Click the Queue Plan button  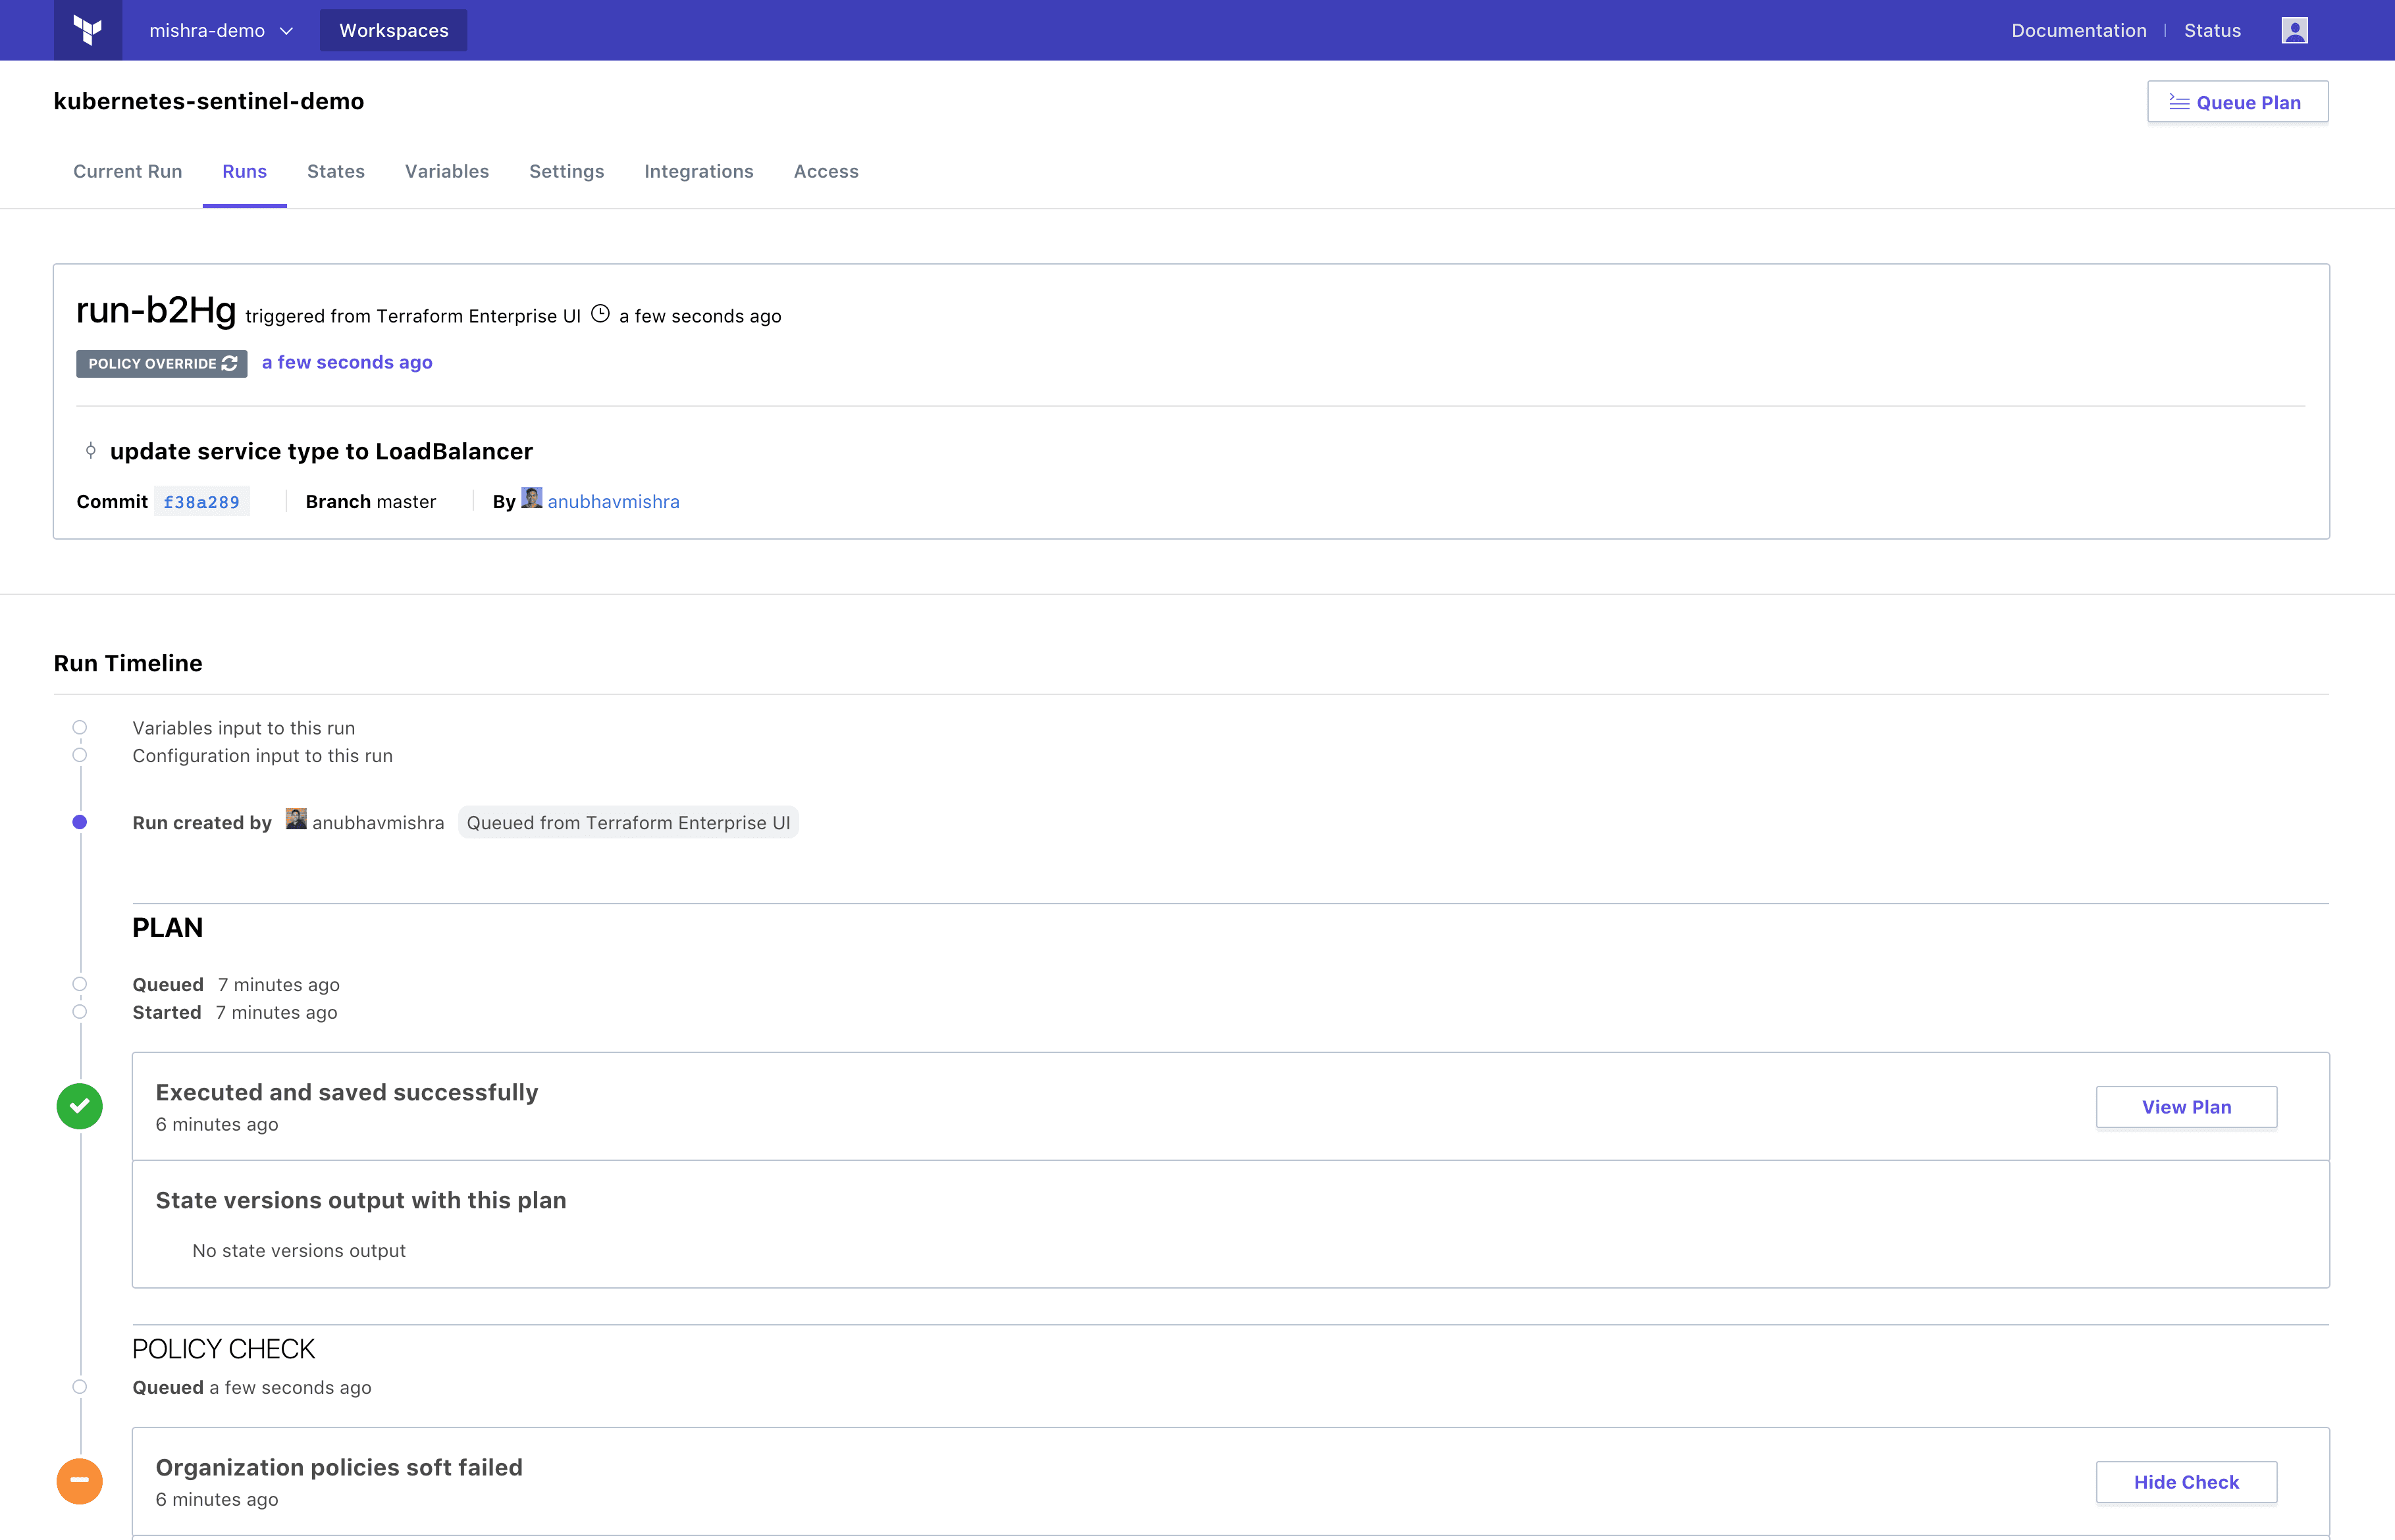(x=2237, y=102)
